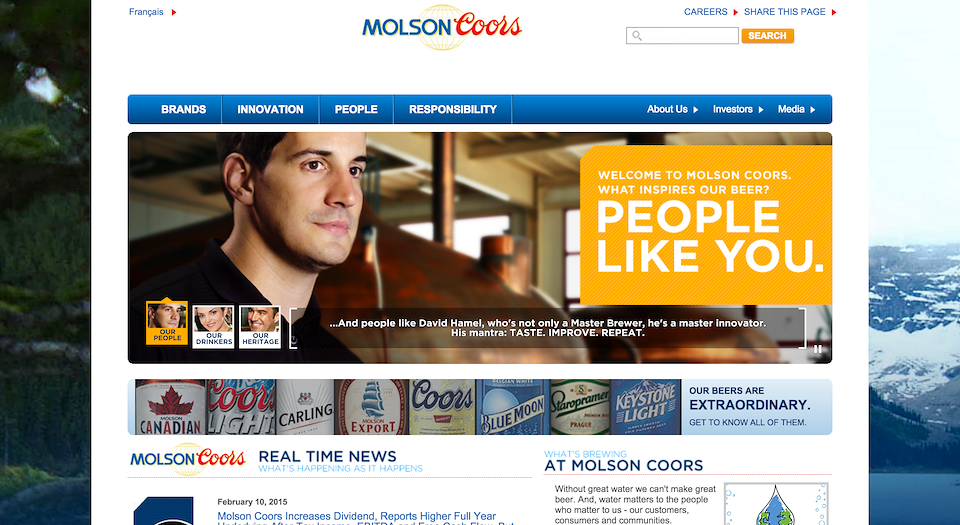Select the Our Heritage thumbnail

(x=260, y=327)
